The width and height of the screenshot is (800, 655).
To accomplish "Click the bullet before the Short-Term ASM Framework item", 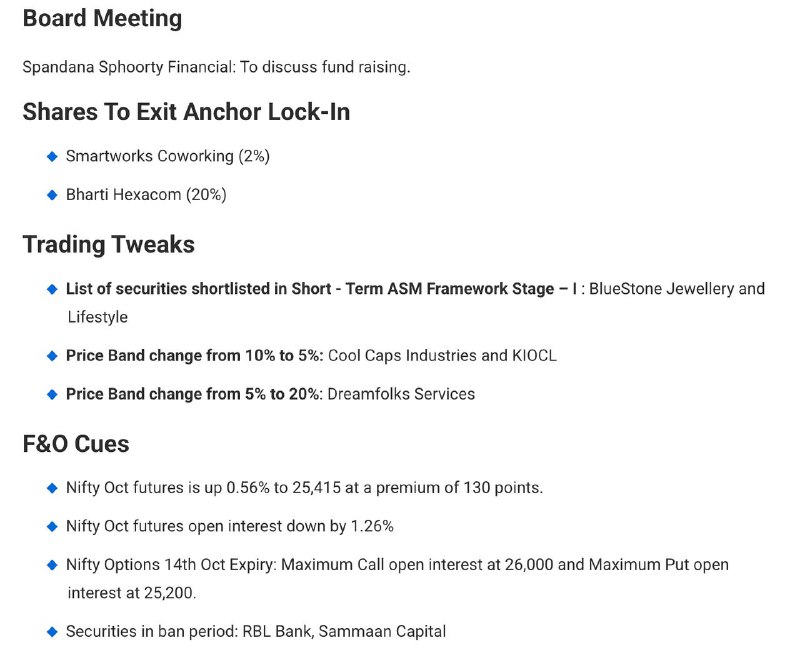I will point(52,289).
